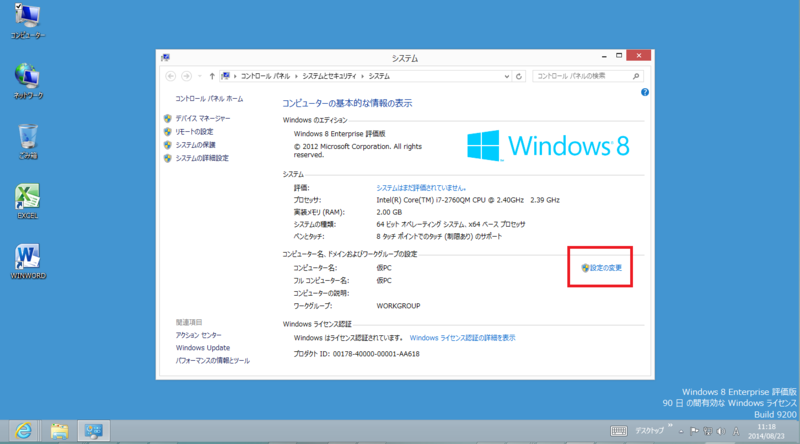800x444 pixels.
Task: Go up one level with the up arrow
Action: 212,76
